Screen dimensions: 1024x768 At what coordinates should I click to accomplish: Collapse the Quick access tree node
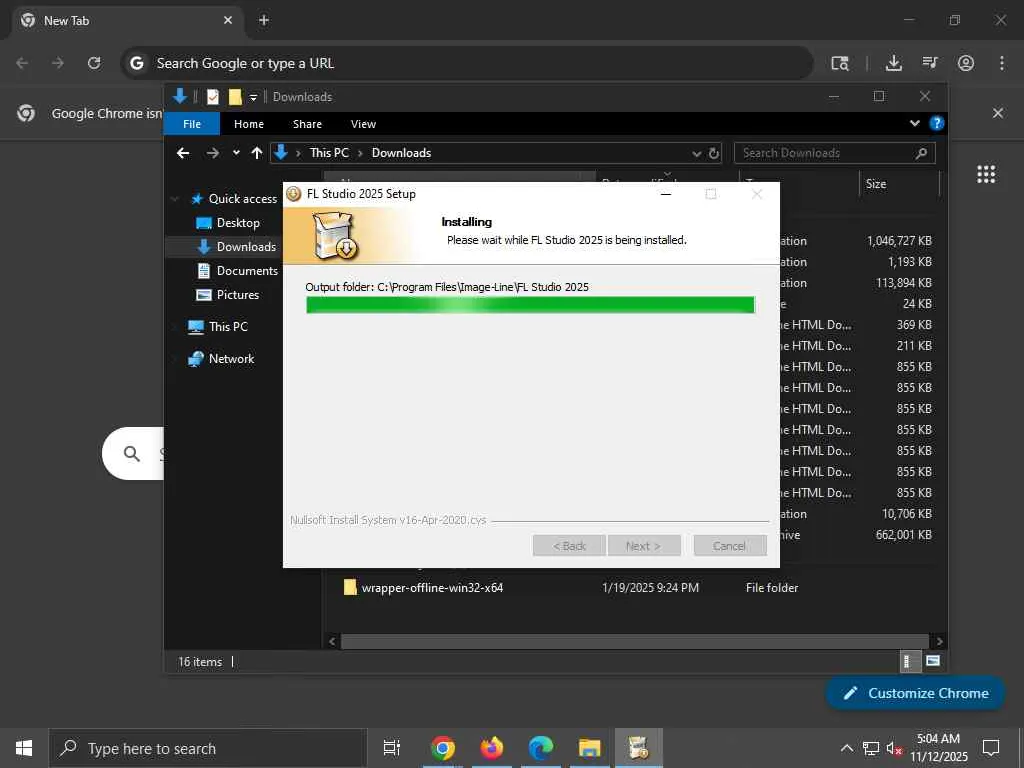[175, 199]
